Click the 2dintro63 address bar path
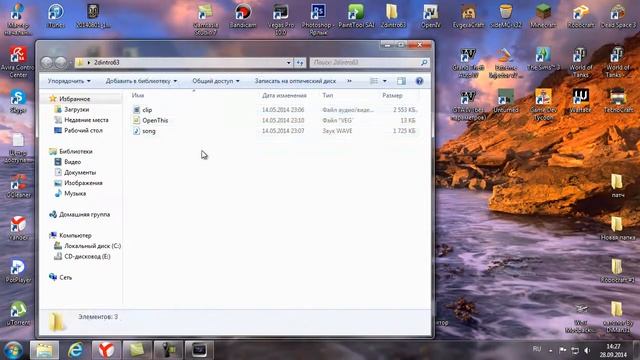 (107, 62)
